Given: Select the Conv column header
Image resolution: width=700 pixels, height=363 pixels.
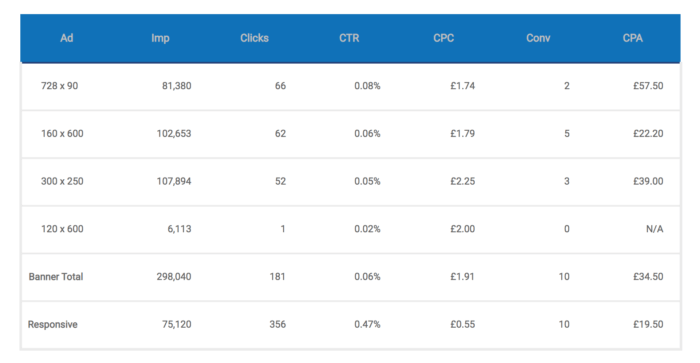Looking at the screenshot, I should [538, 38].
